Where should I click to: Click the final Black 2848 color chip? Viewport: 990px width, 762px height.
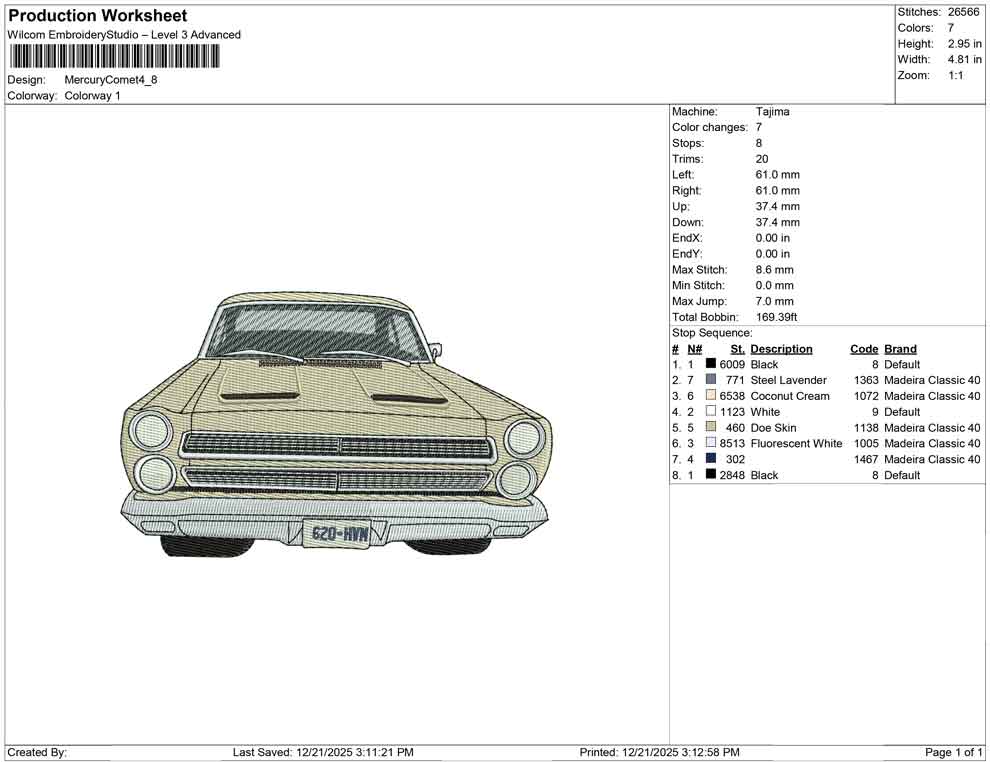coord(714,475)
